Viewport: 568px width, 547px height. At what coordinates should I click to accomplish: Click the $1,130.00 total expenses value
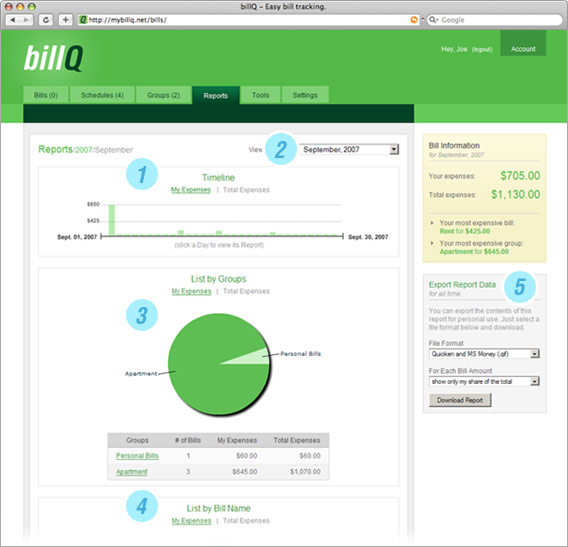pos(515,195)
